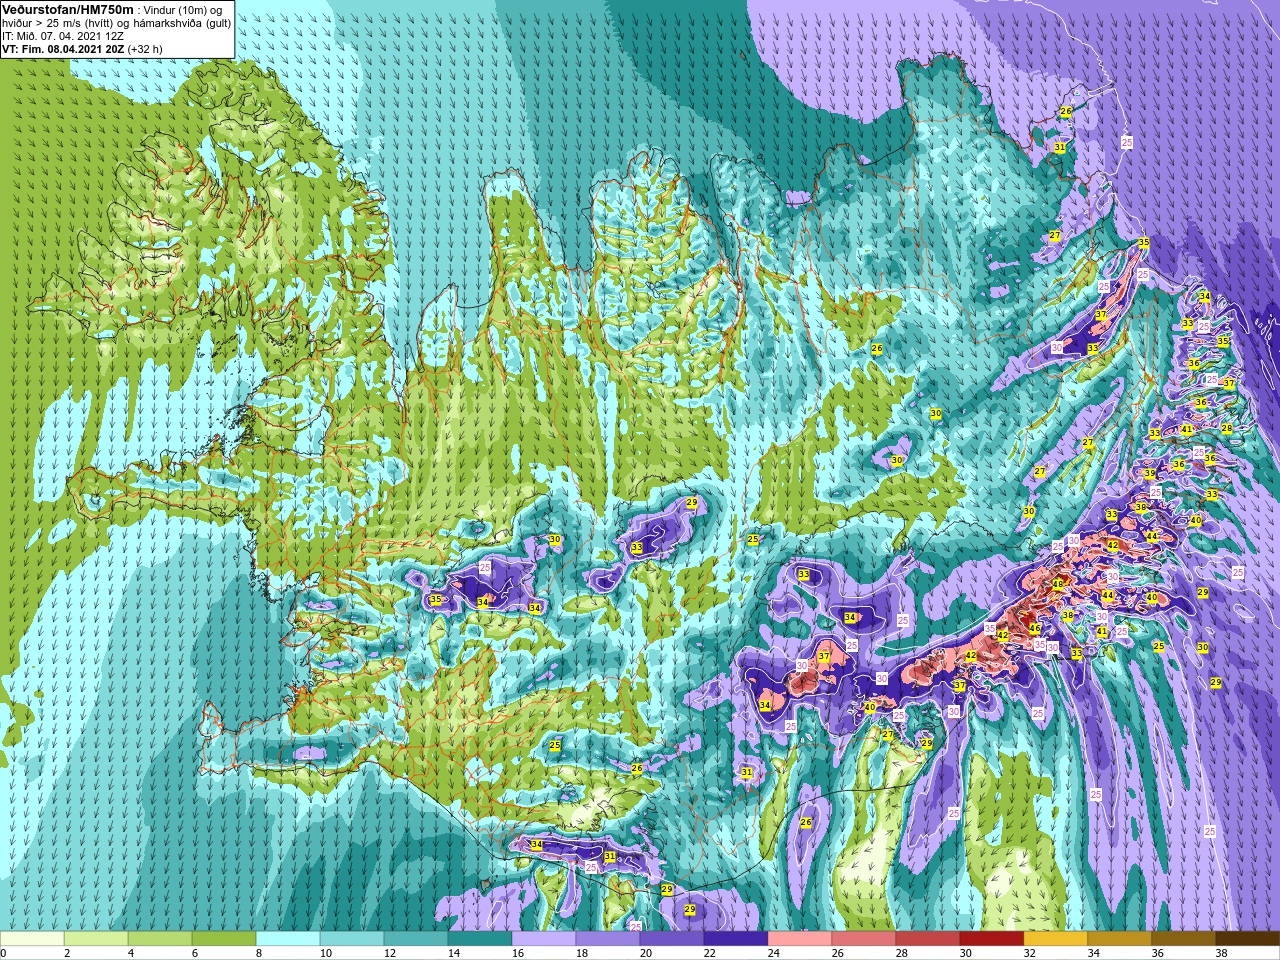Pick the mustard 34–36 legend swatch
Image resolution: width=1280 pixels, height=960 pixels.
(x=1120, y=939)
